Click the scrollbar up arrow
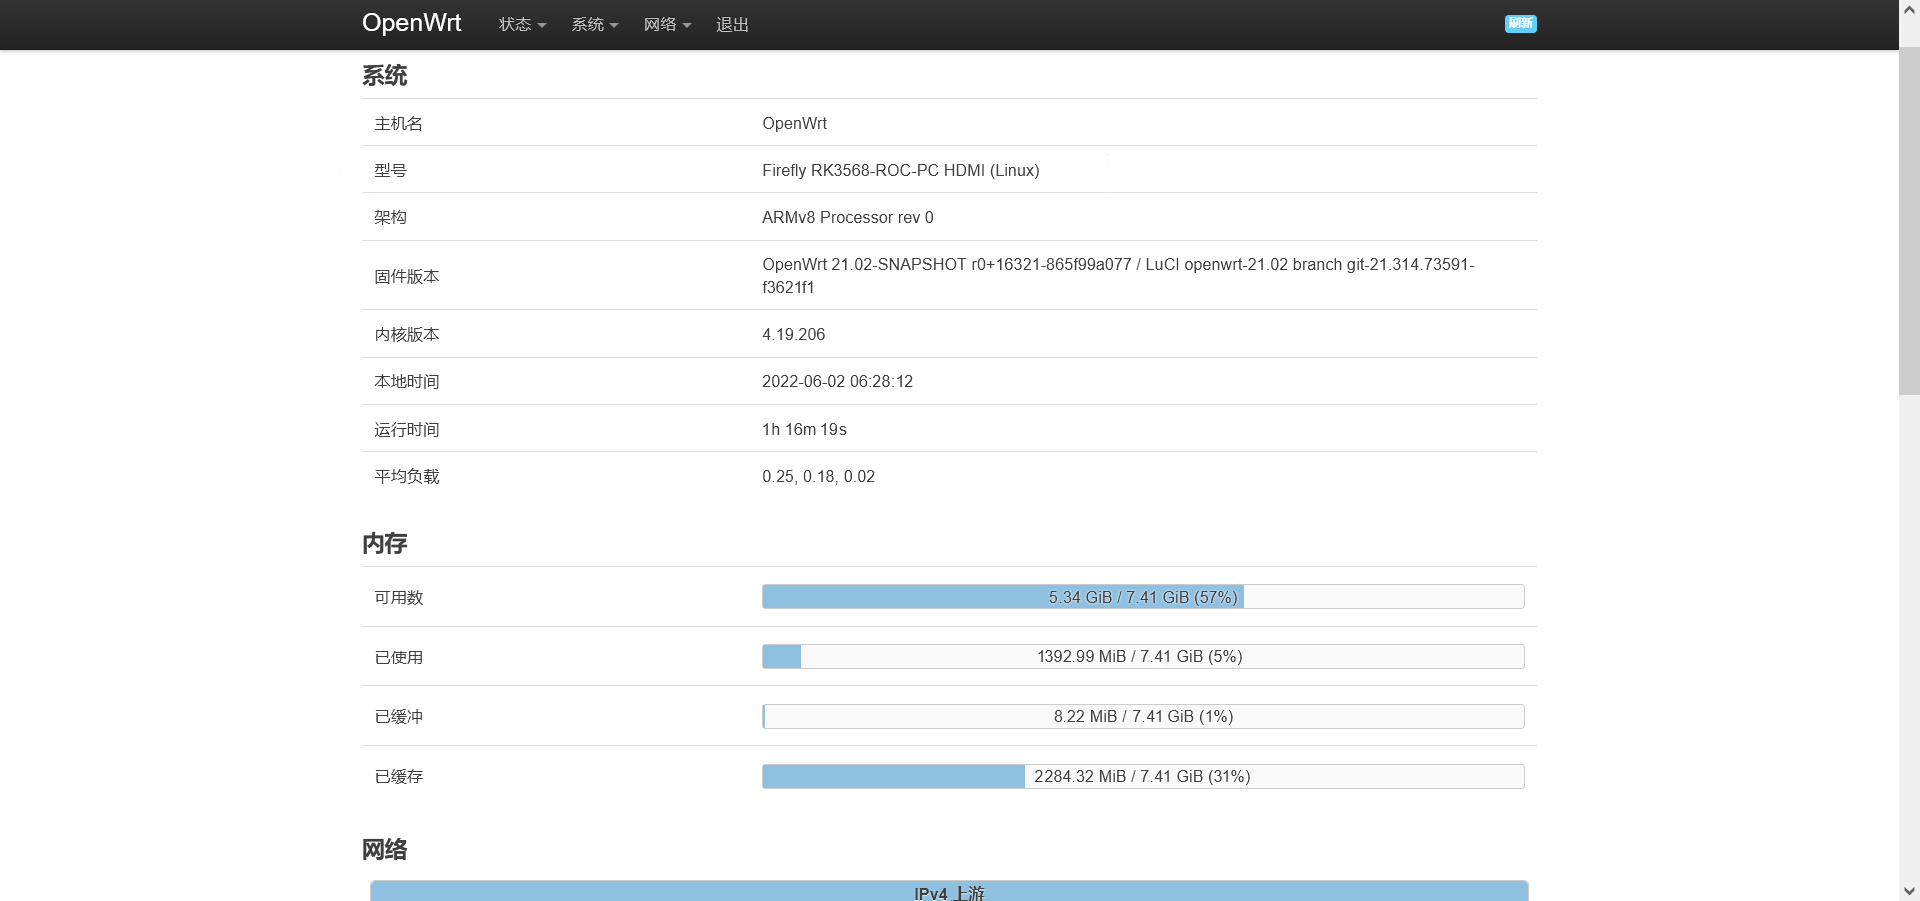1920x901 pixels. 1909,9
